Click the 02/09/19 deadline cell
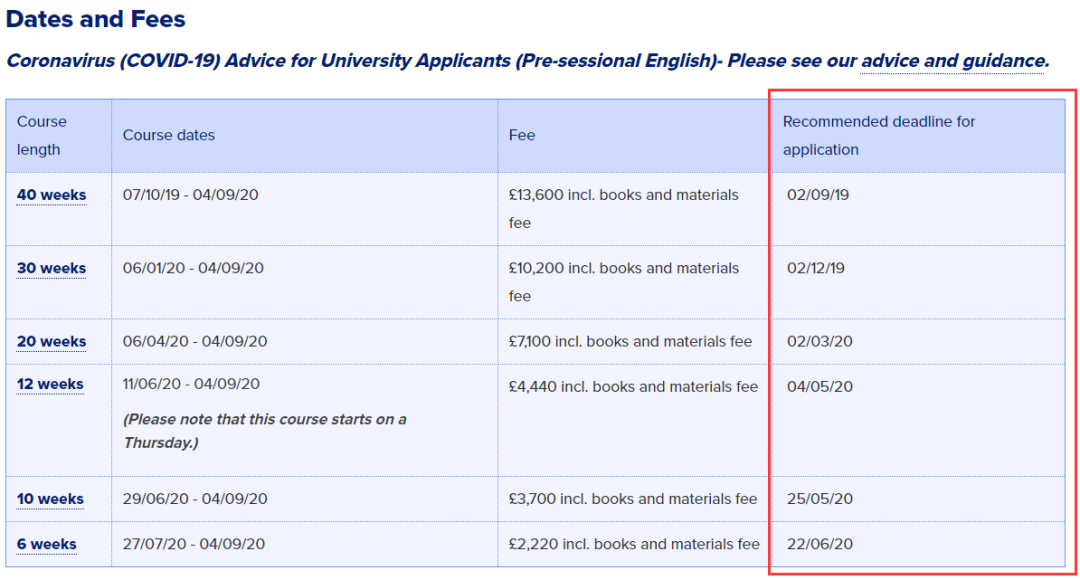Viewport: 1080px width, 580px height. (918, 209)
